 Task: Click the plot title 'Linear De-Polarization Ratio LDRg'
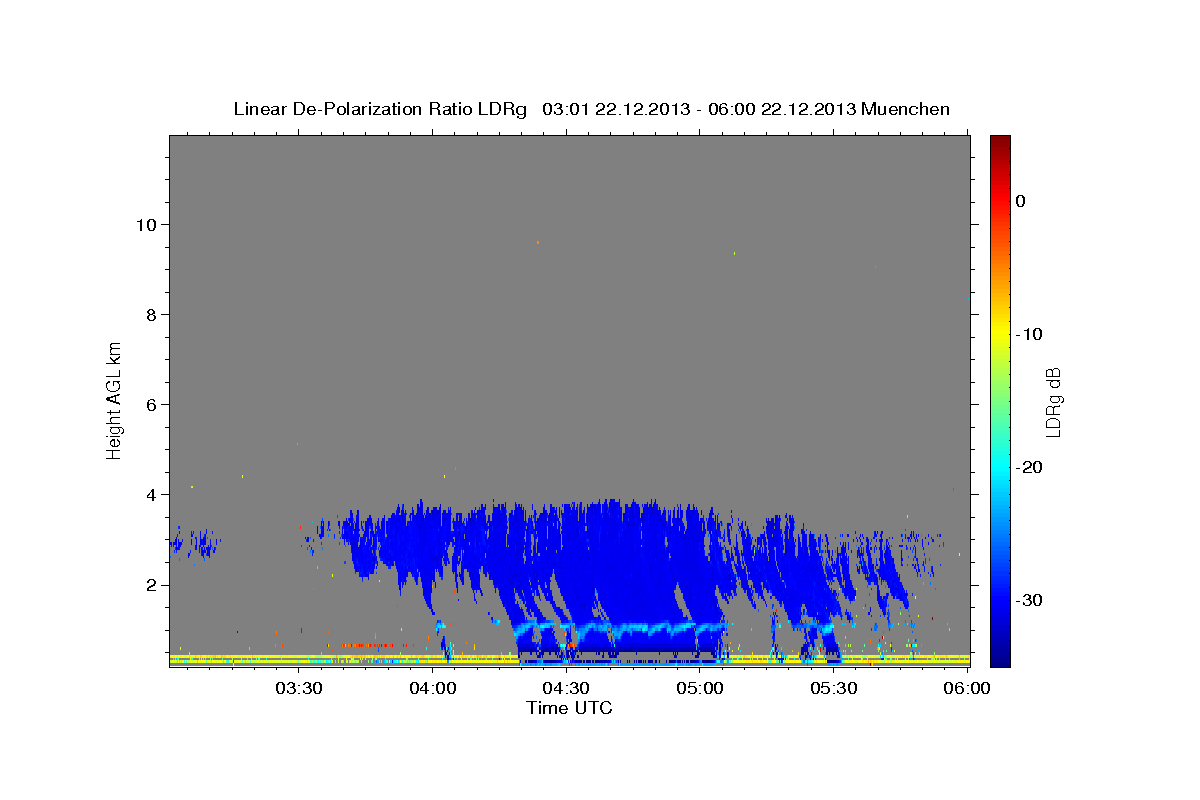[380, 109]
